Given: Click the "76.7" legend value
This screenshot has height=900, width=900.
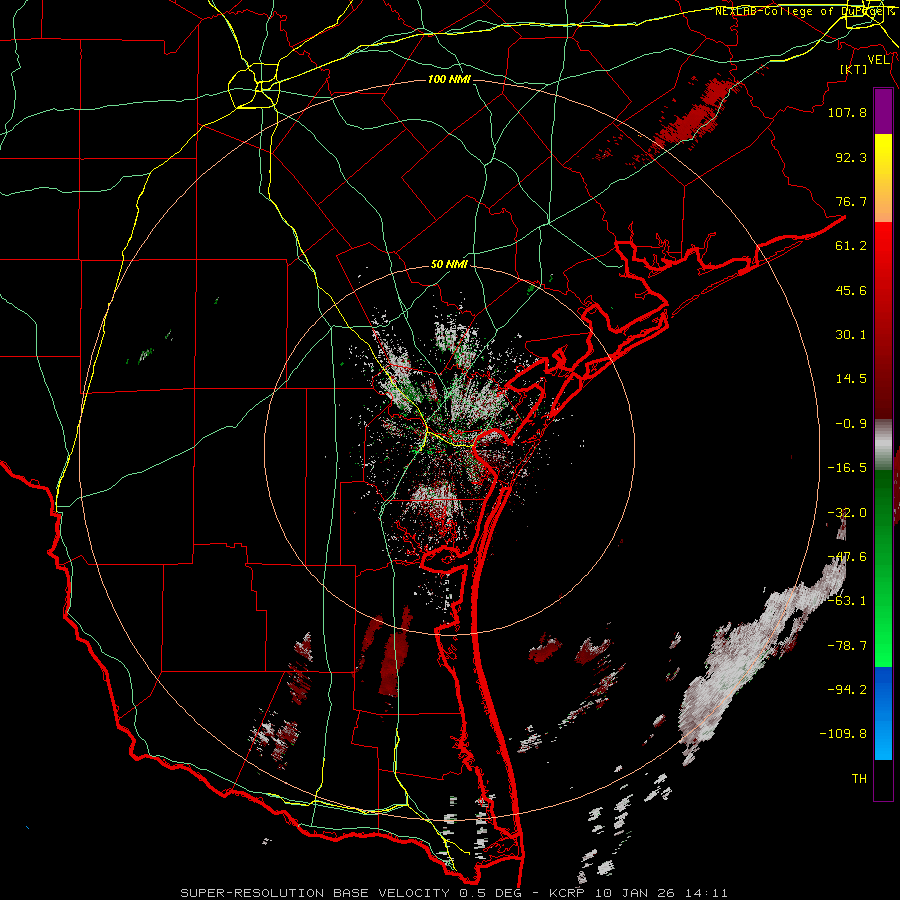Looking at the screenshot, I should click(x=851, y=201).
